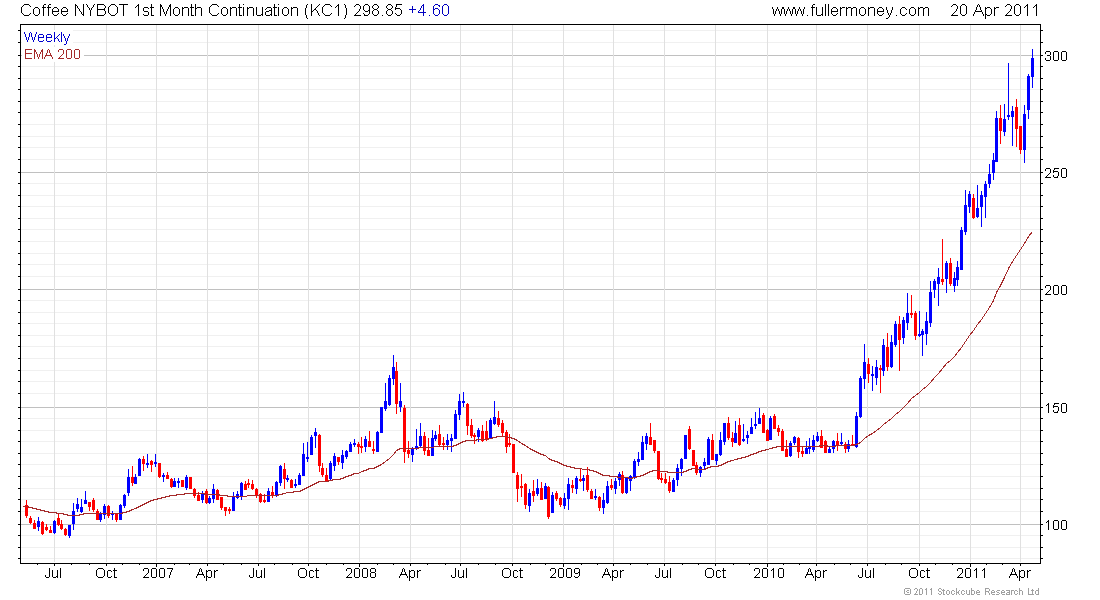
Task: Click the 2008 year label on time axis
Action: (x=361, y=573)
